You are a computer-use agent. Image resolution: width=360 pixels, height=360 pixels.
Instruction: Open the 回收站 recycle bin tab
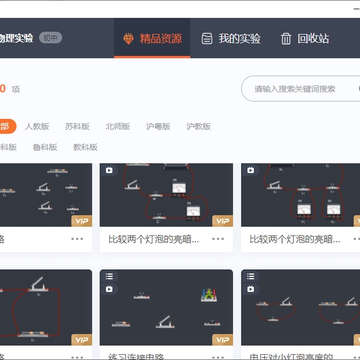pyautogui.click(x=304, y=38)
